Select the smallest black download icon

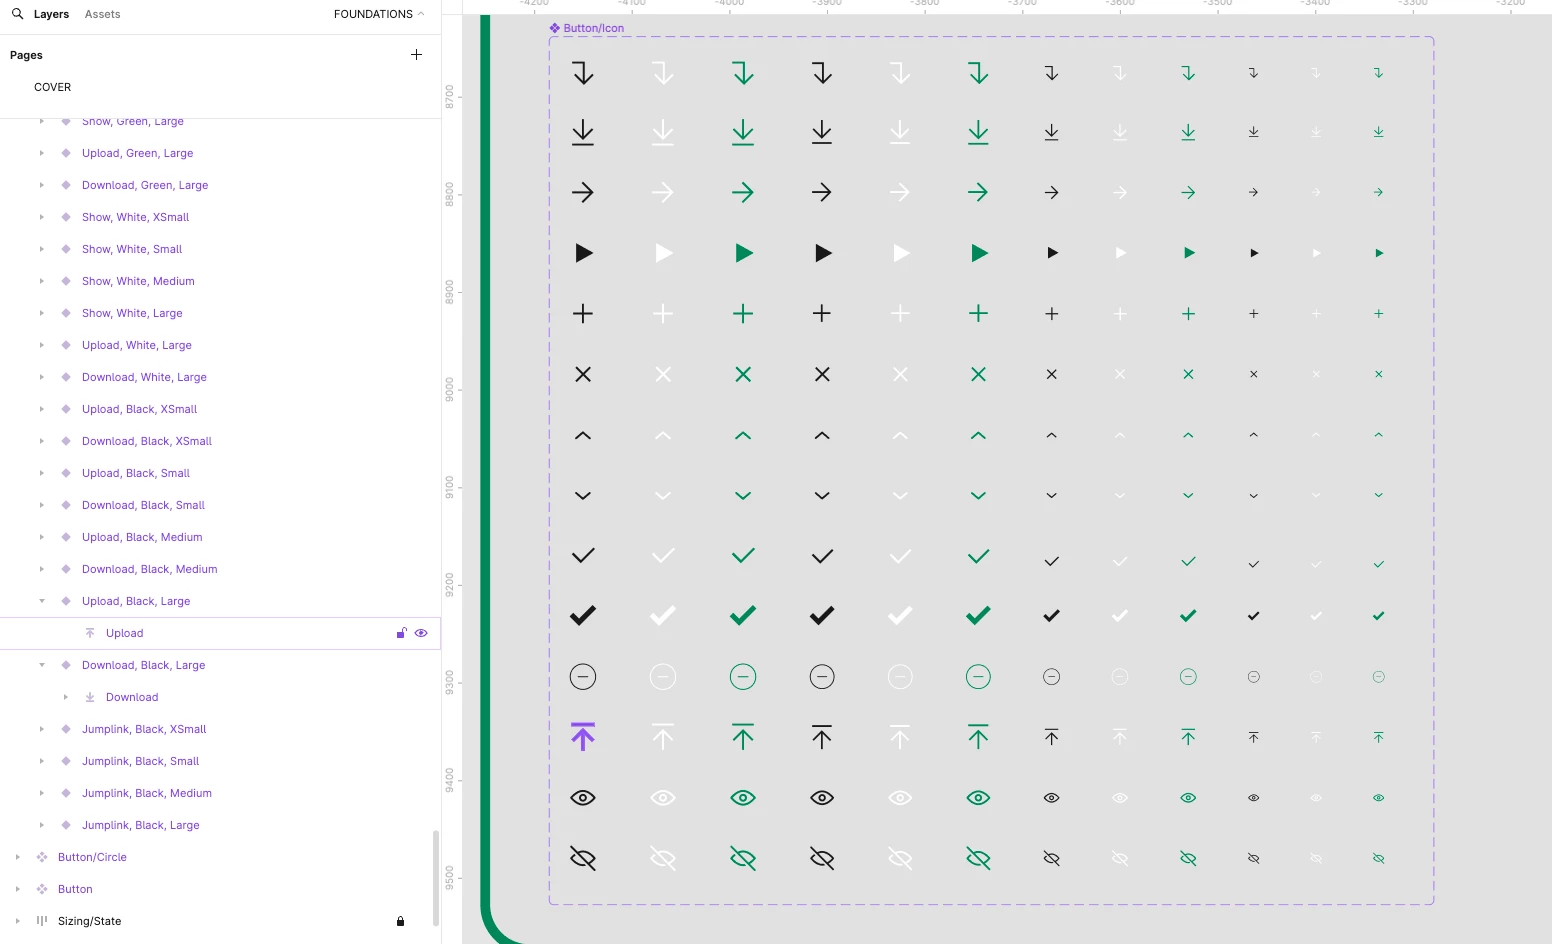click(1254, 132)
